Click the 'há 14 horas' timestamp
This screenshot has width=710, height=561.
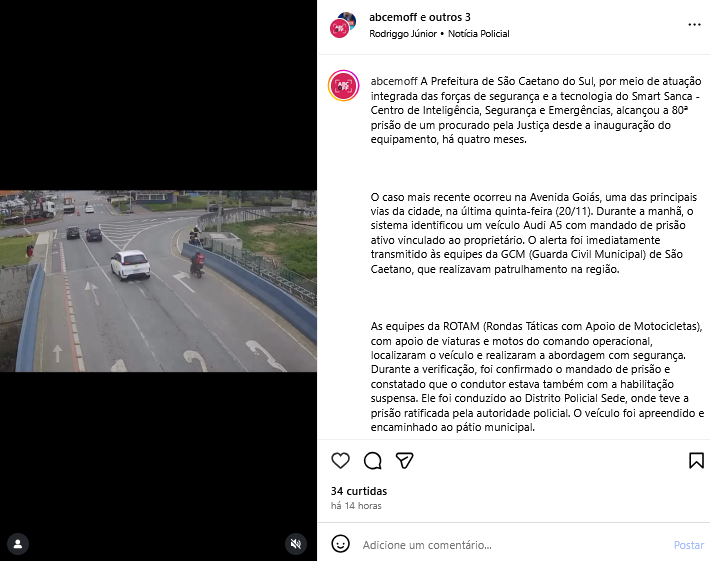(356, 506)
